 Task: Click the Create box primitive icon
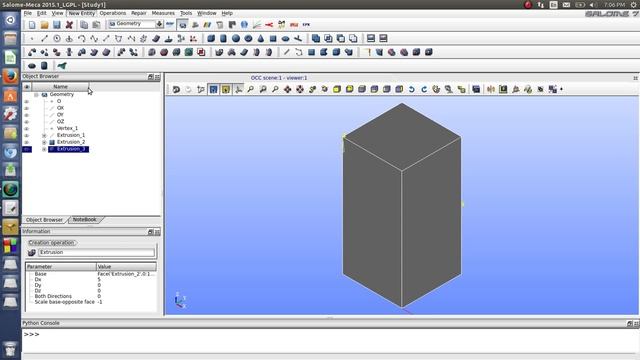[x=211, y=38]
